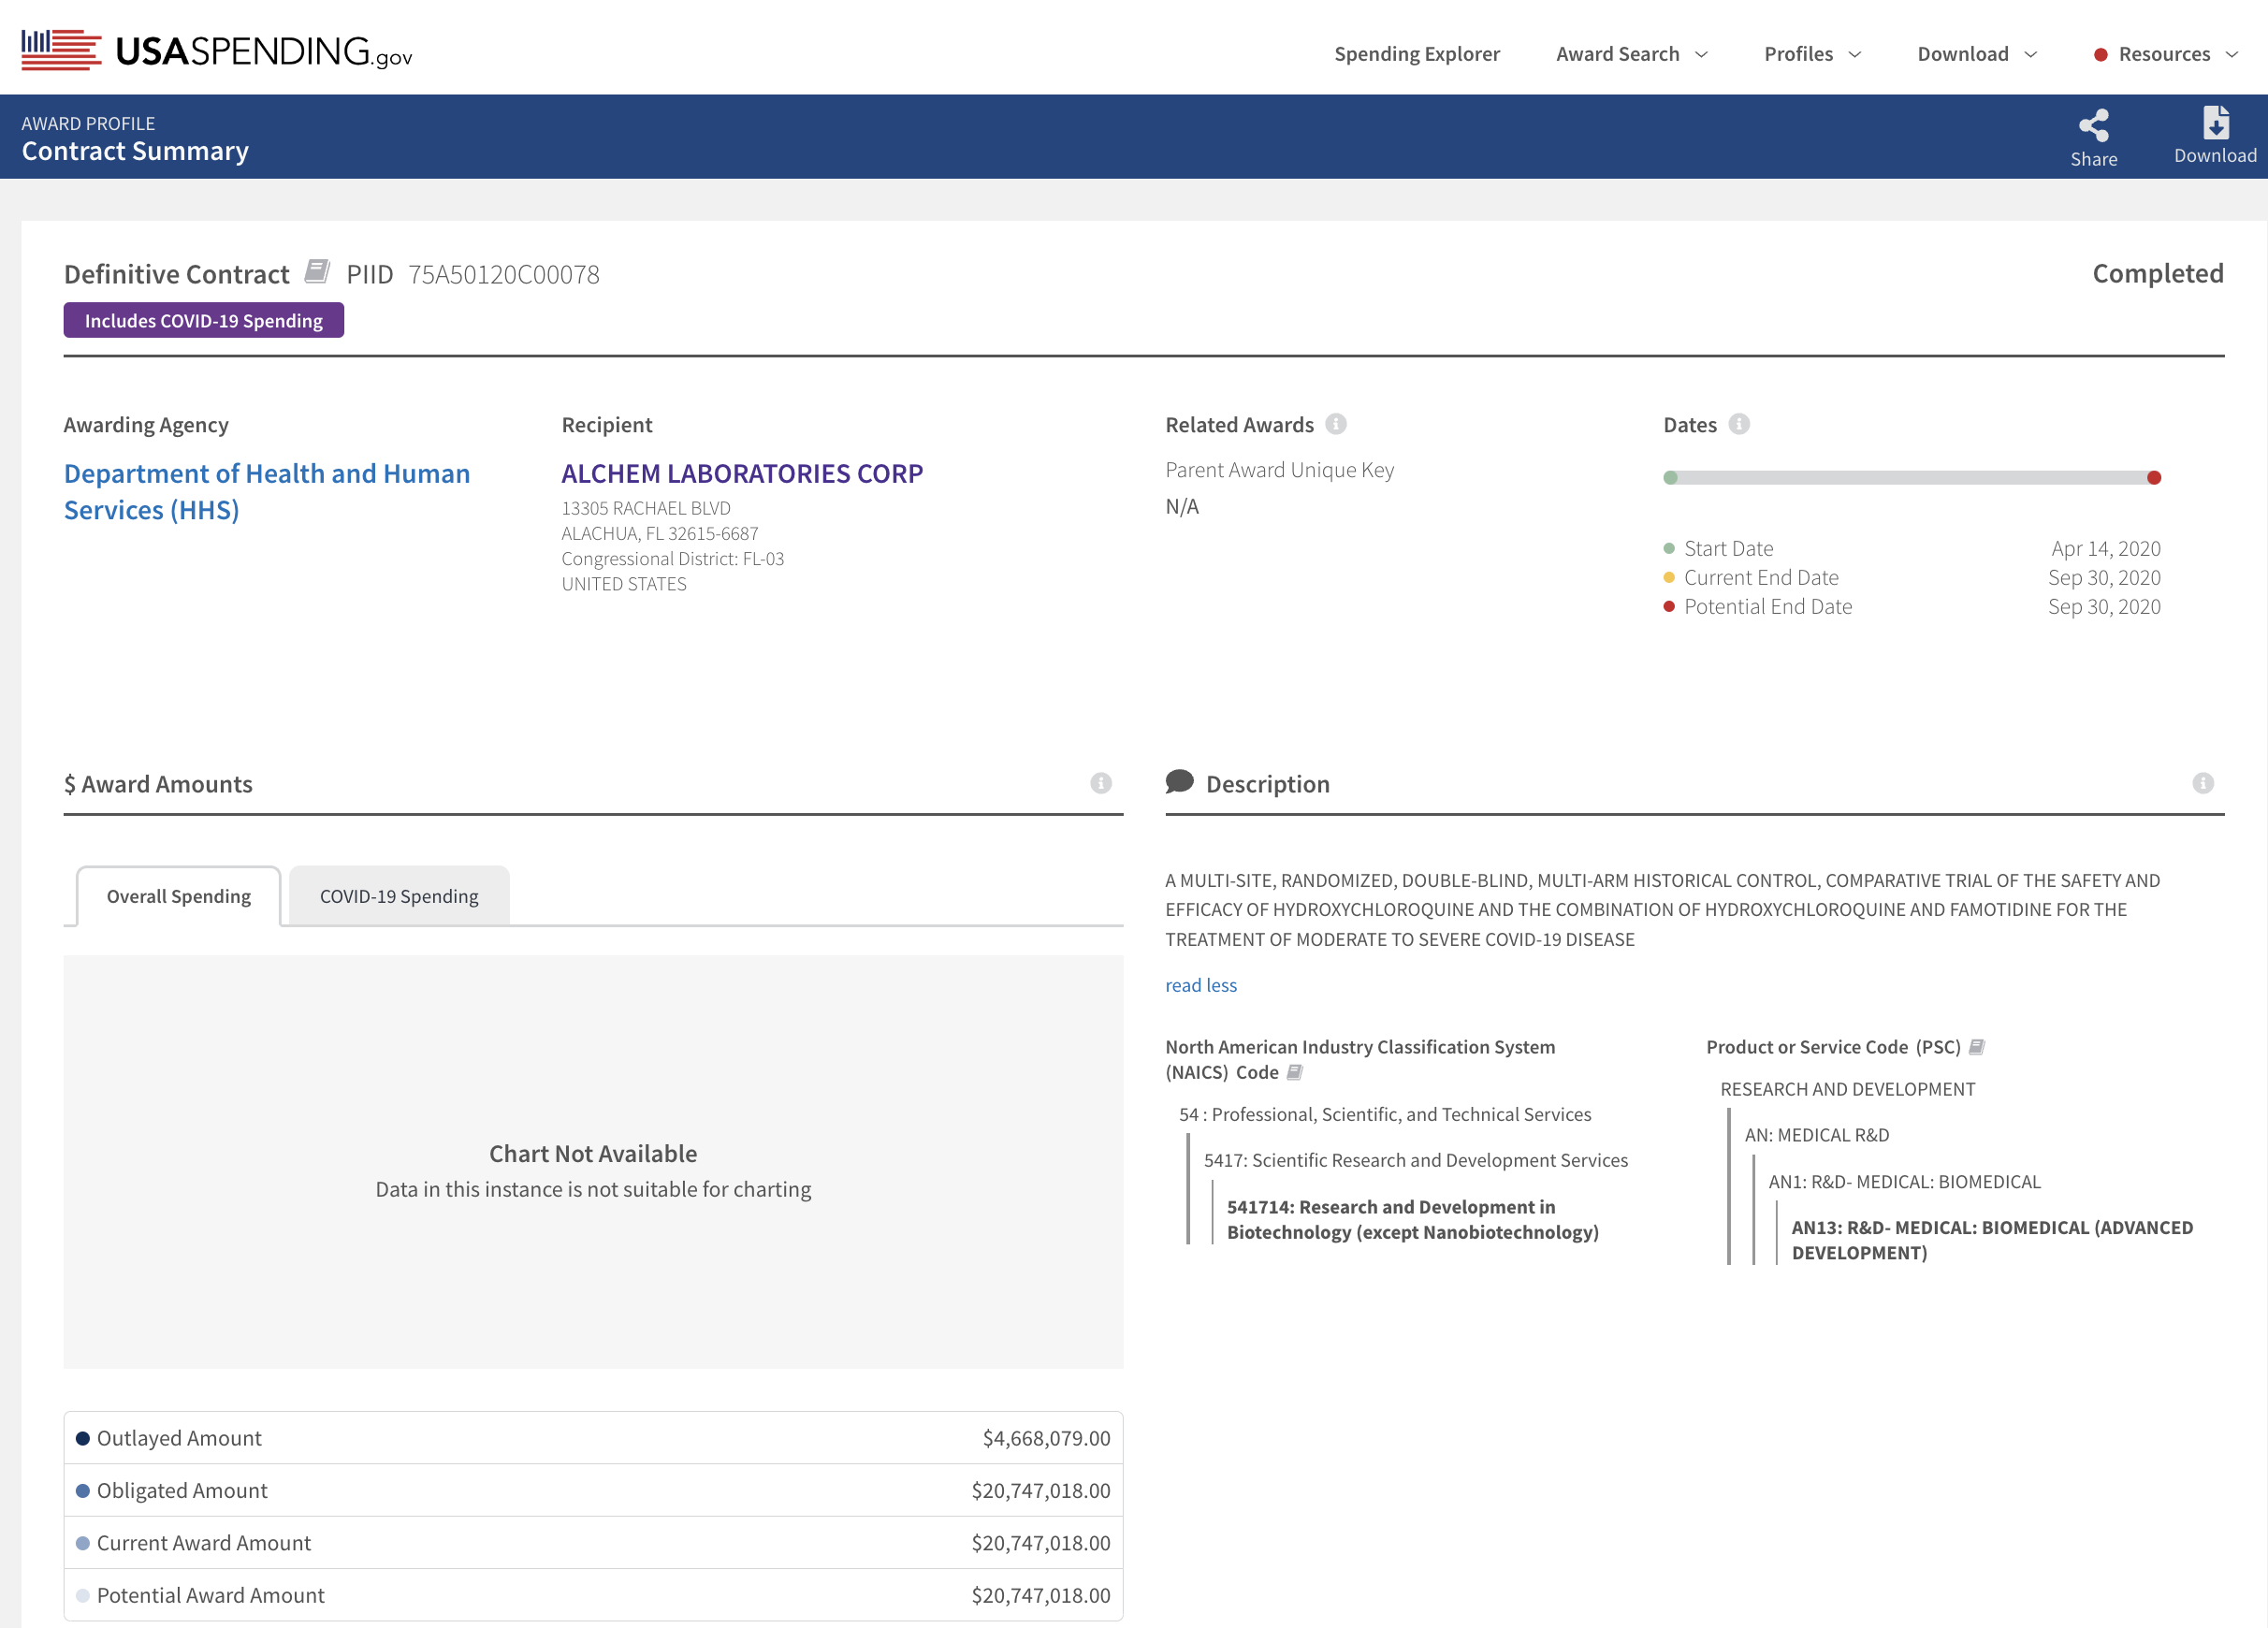Click the Completed status text
Image resolution: width=2268 pixels, height=1628 pixels.
(x=2158, y=273)
